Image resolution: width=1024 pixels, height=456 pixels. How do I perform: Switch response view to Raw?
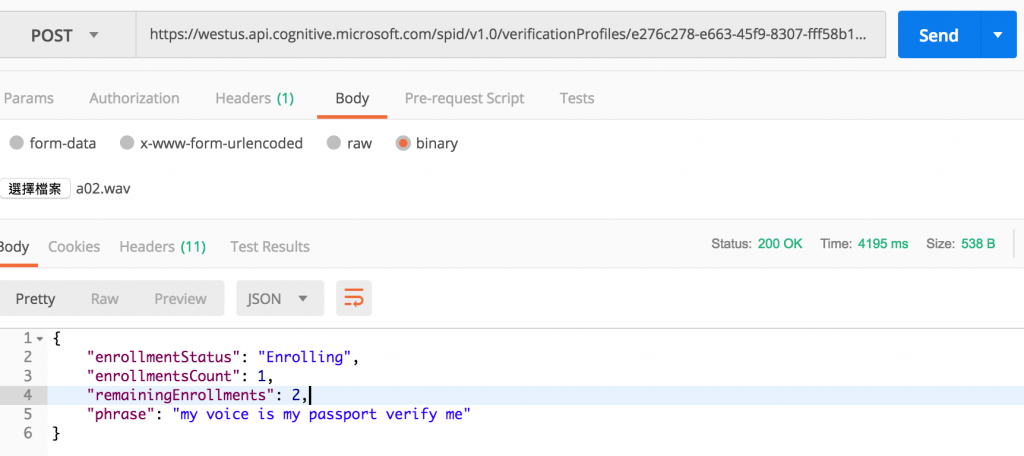coord(104,299)
